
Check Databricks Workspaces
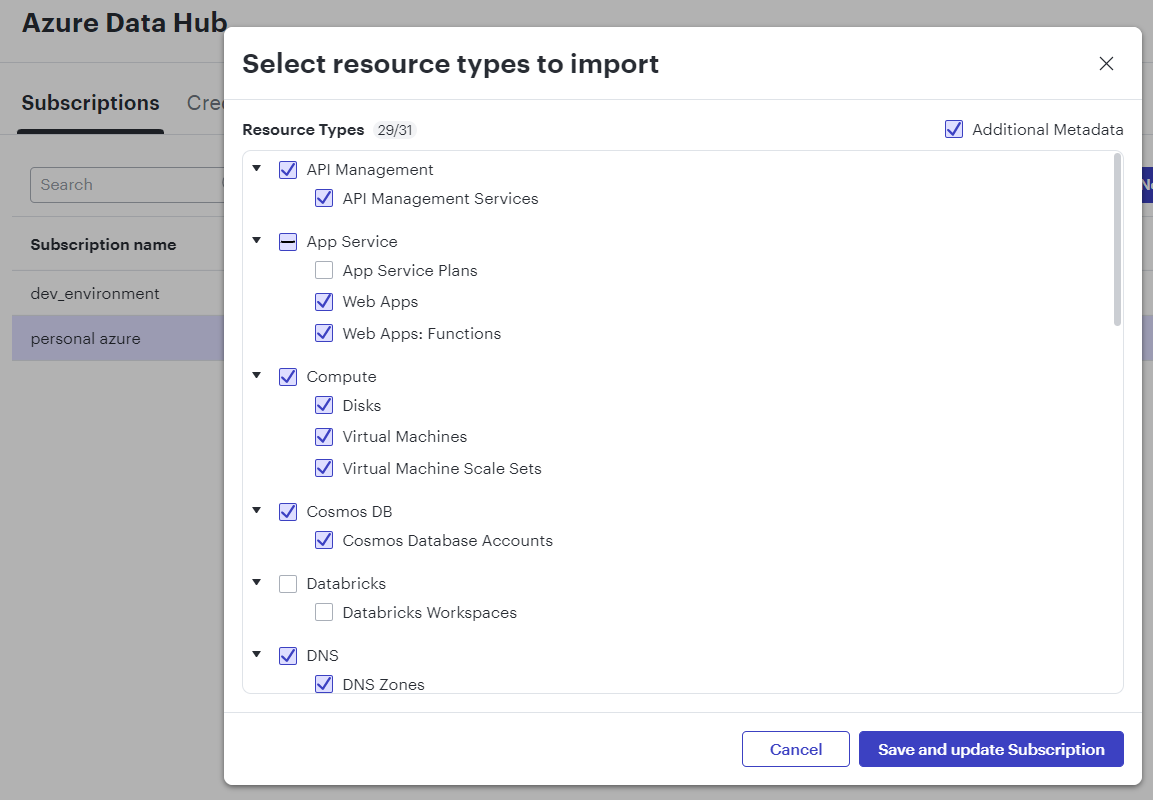click(x=324, y=612)
